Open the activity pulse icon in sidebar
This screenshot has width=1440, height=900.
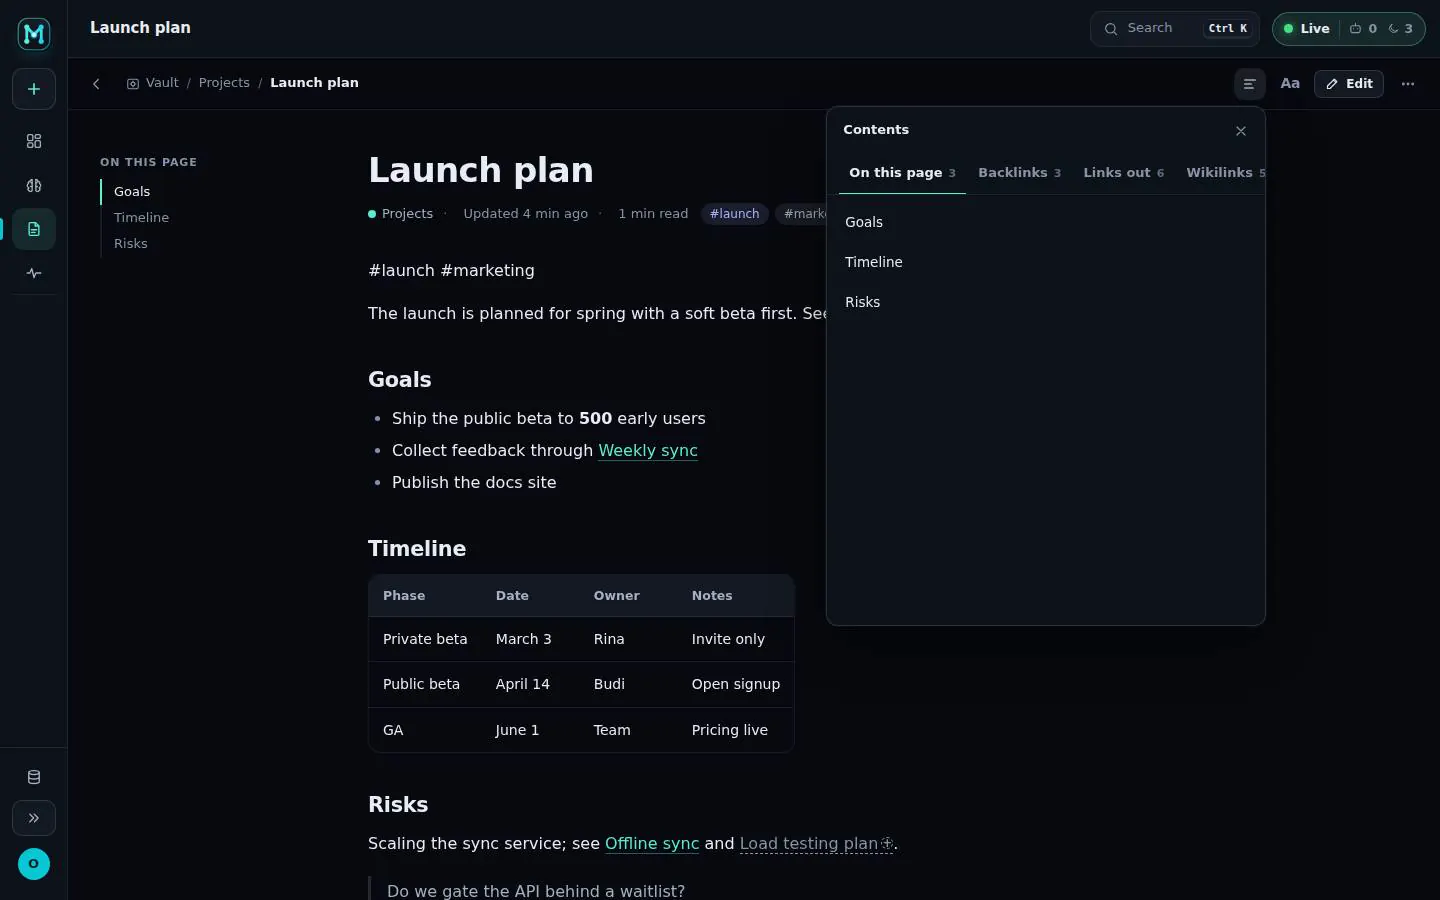click(x=34, y=273)
